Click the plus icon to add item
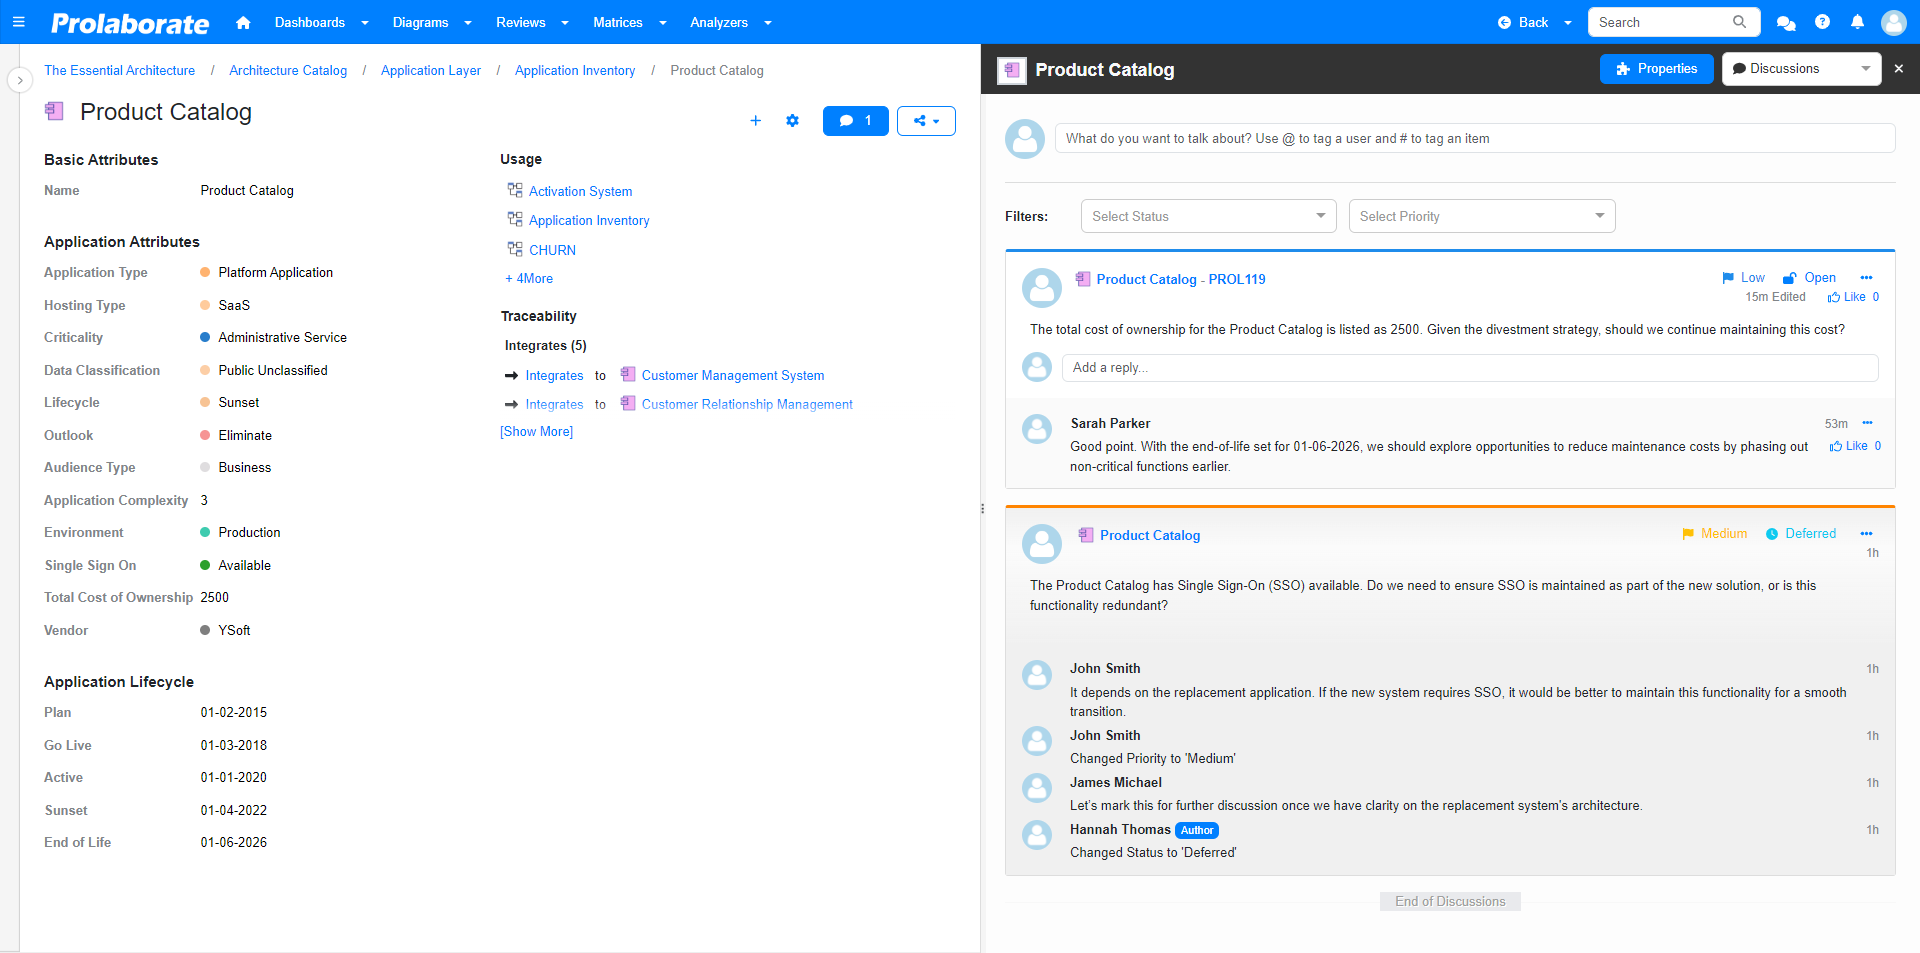This screenshot has height=953, width=1920. (x=755, y=121)
